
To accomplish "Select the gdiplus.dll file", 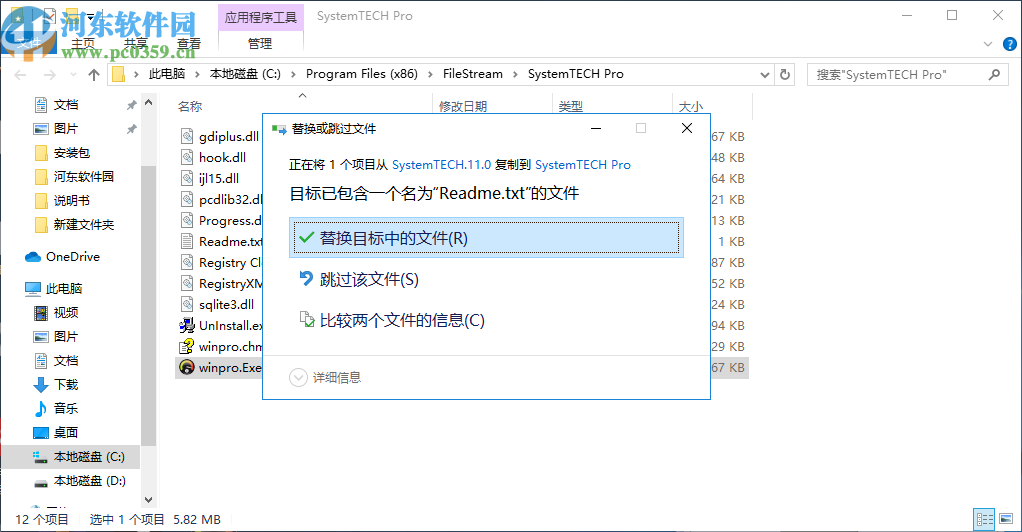I will pos(229,136).
